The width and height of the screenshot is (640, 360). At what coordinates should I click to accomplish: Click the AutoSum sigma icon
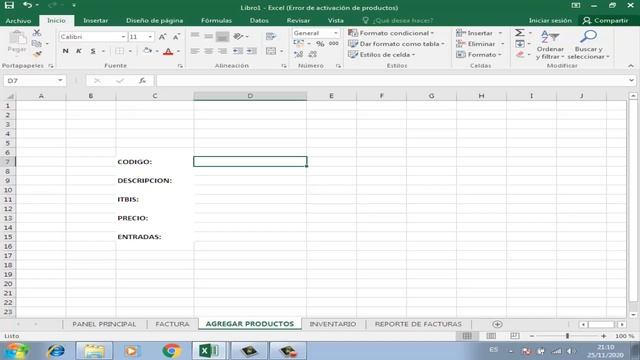coord(520,32)
